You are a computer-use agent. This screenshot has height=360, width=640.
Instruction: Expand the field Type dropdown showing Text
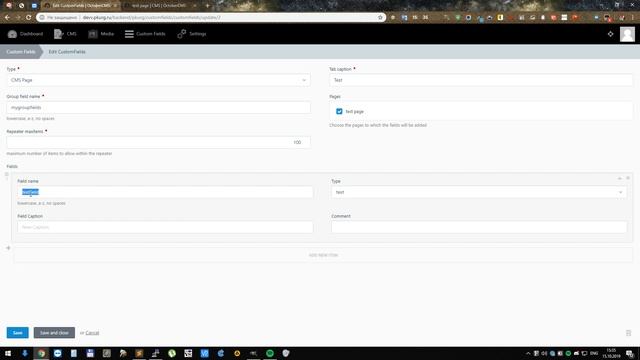tap(479, 192)
